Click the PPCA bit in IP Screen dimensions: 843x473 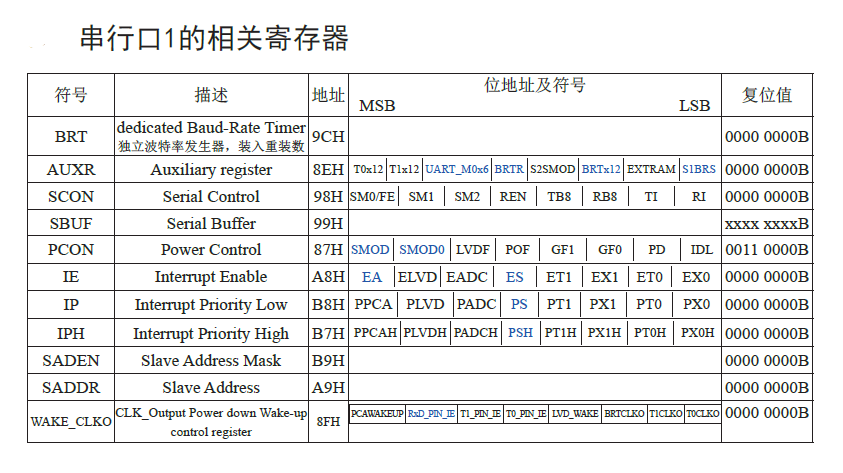(373, 305)
